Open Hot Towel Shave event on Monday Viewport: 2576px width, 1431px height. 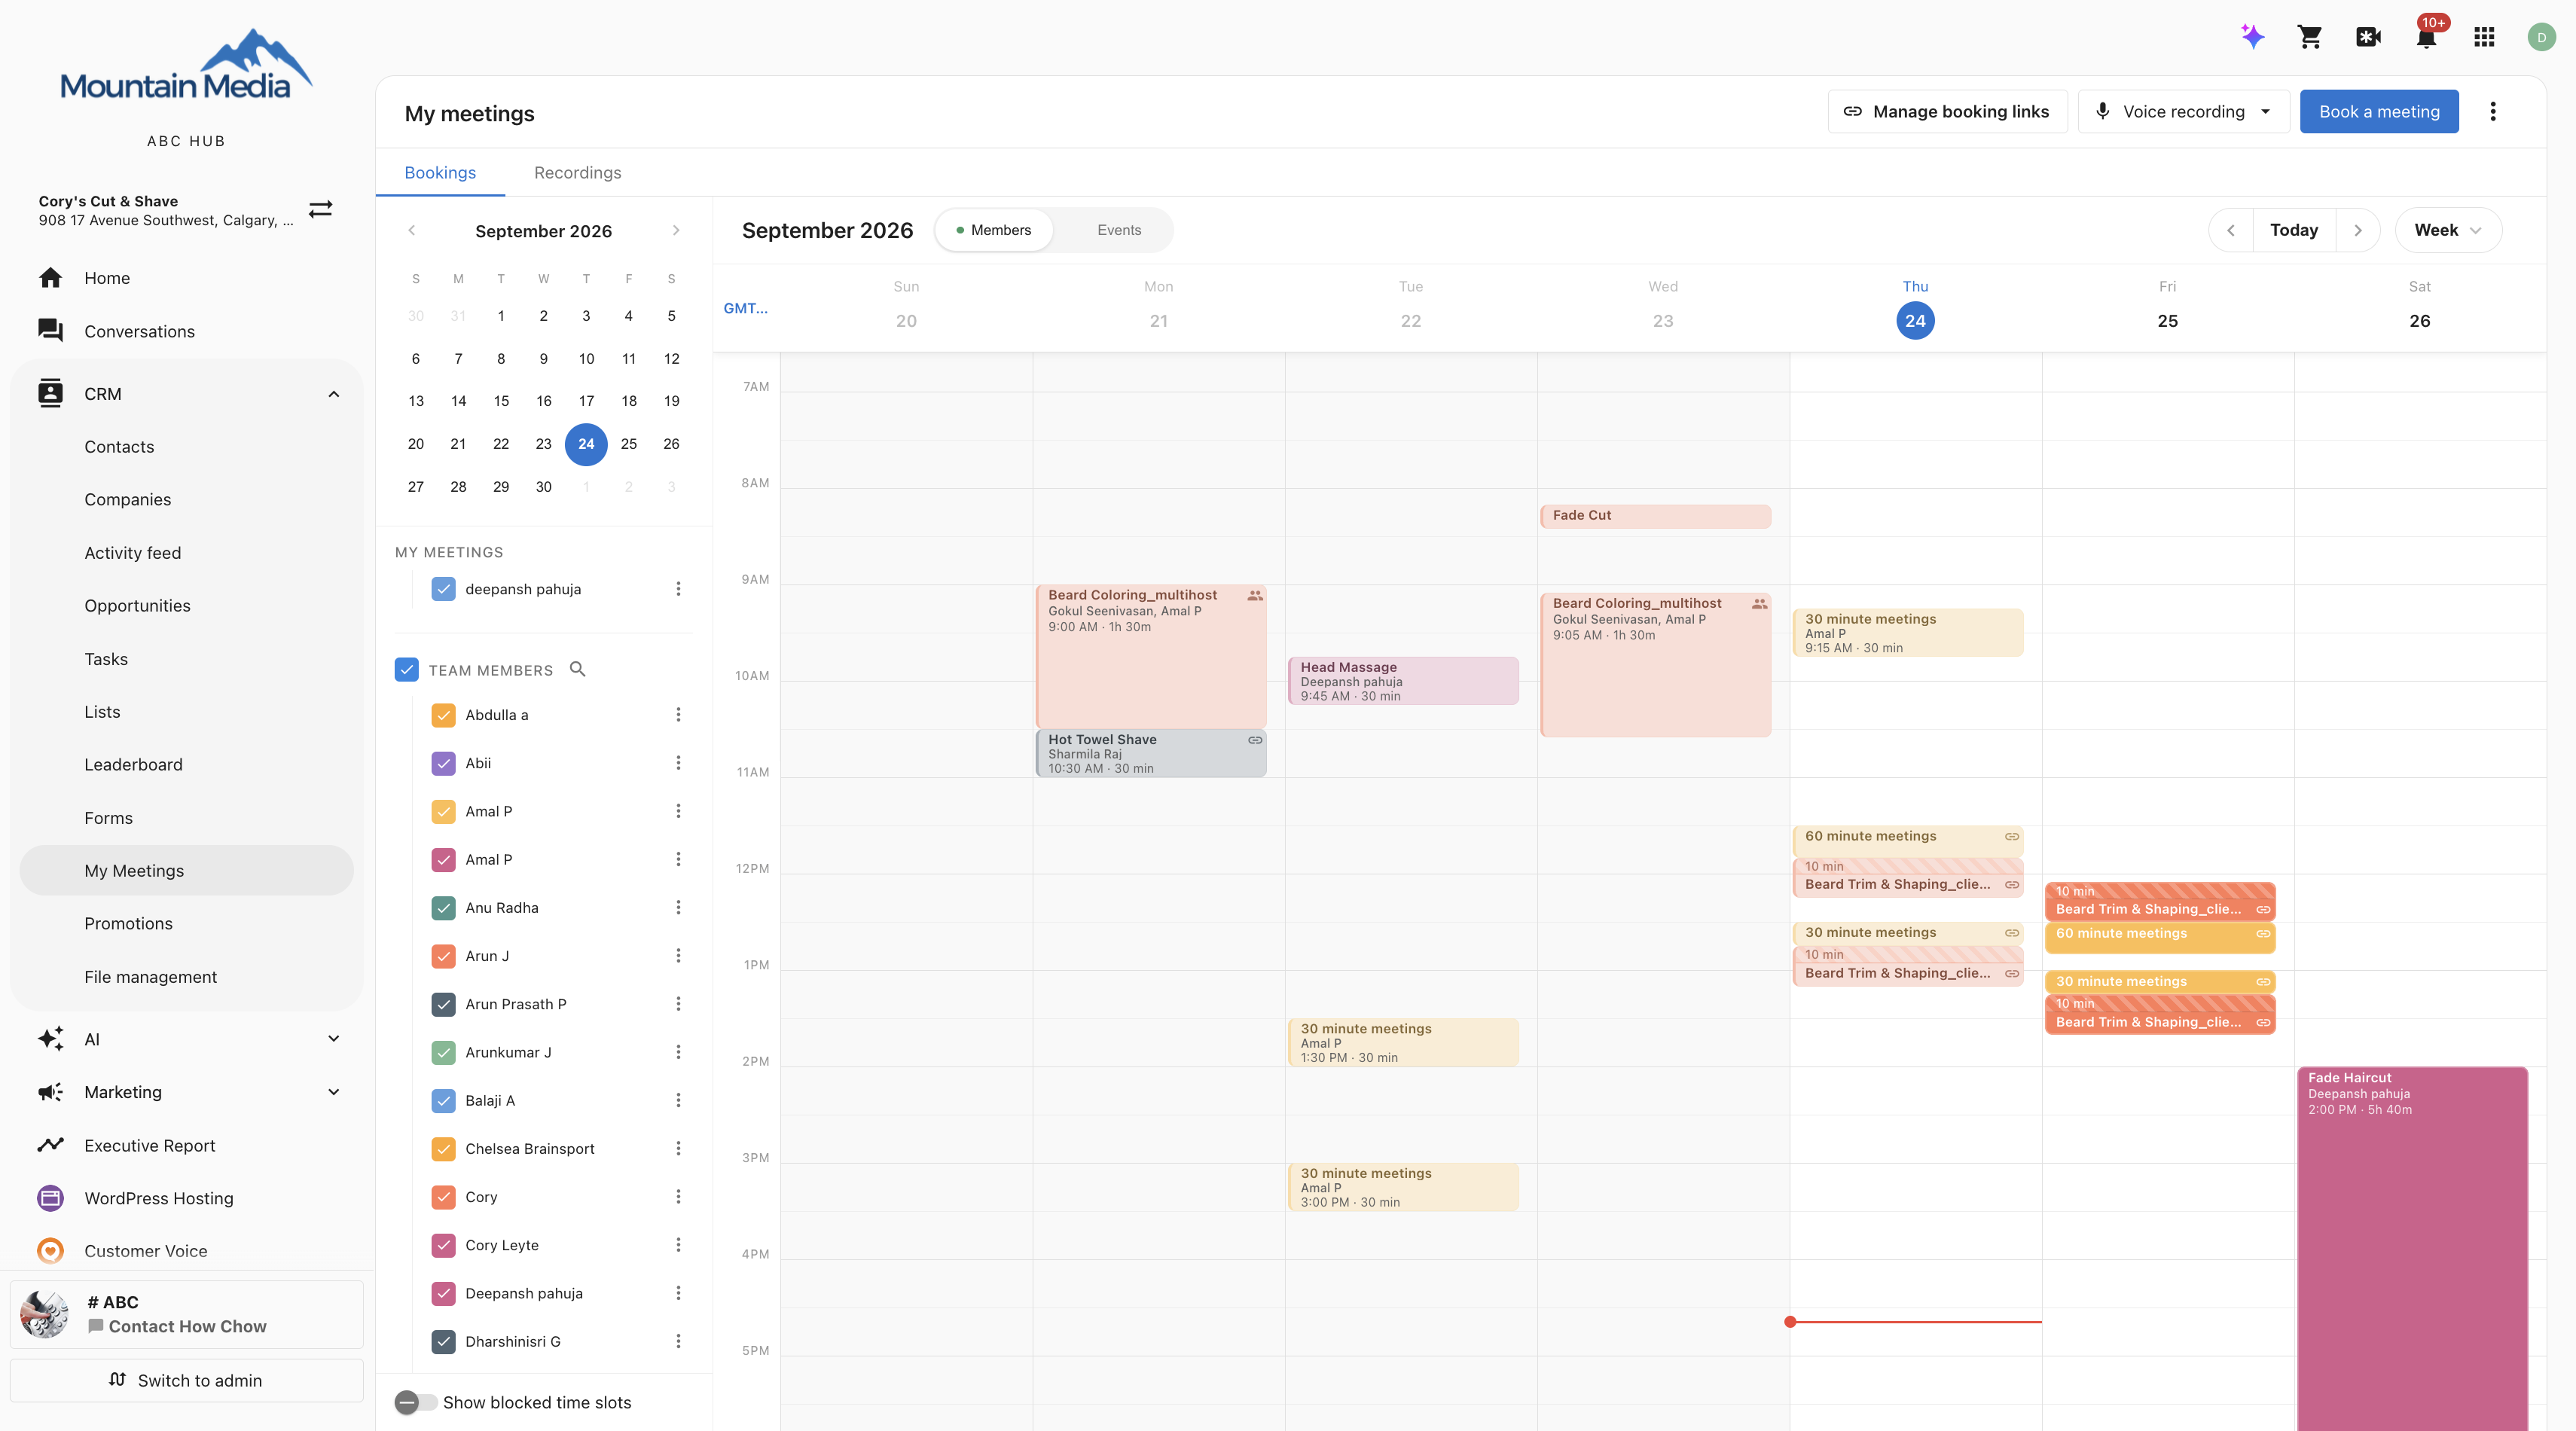click(x=1151, y=753)
